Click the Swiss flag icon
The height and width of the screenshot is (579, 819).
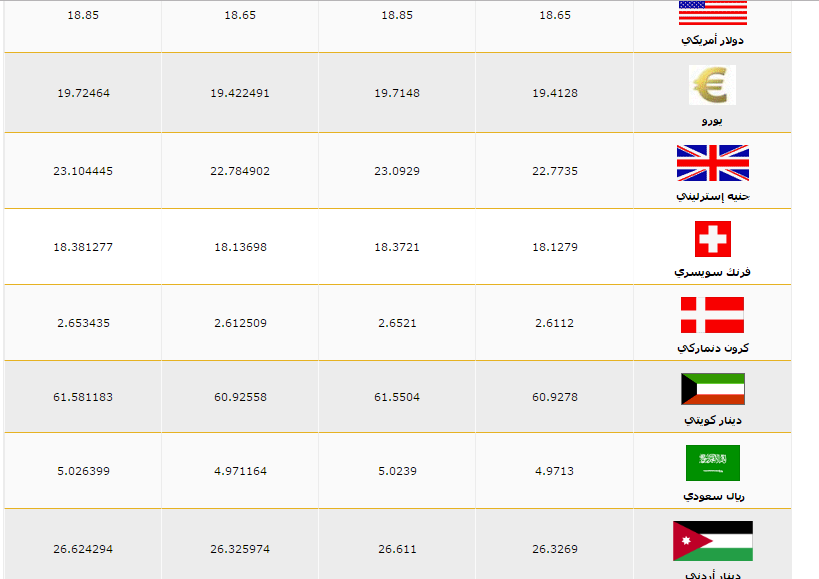tap(712, 239)
